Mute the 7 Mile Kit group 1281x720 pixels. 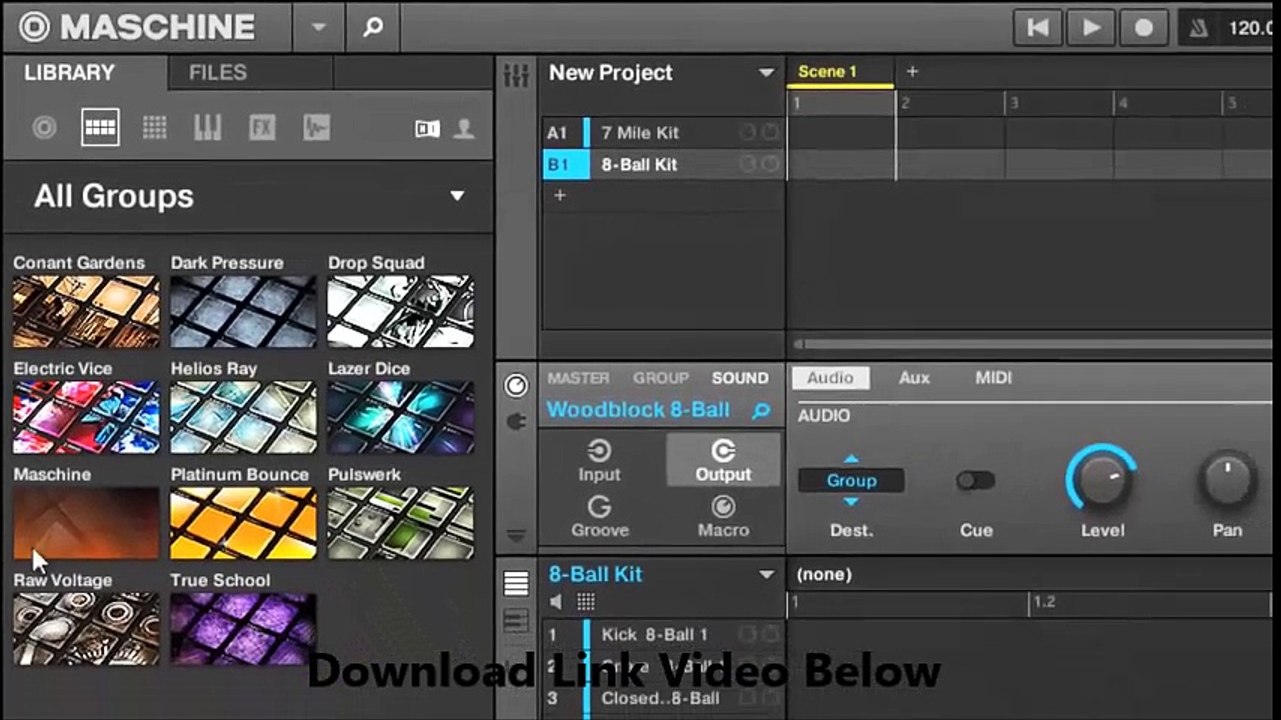pos(748,133)
